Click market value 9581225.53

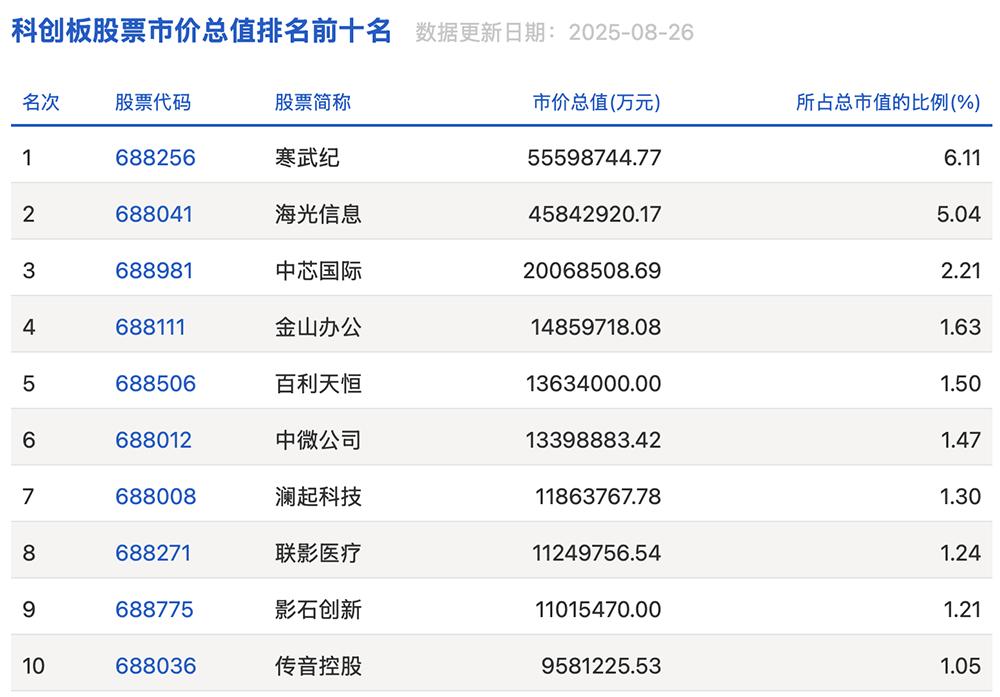point(601,666)
